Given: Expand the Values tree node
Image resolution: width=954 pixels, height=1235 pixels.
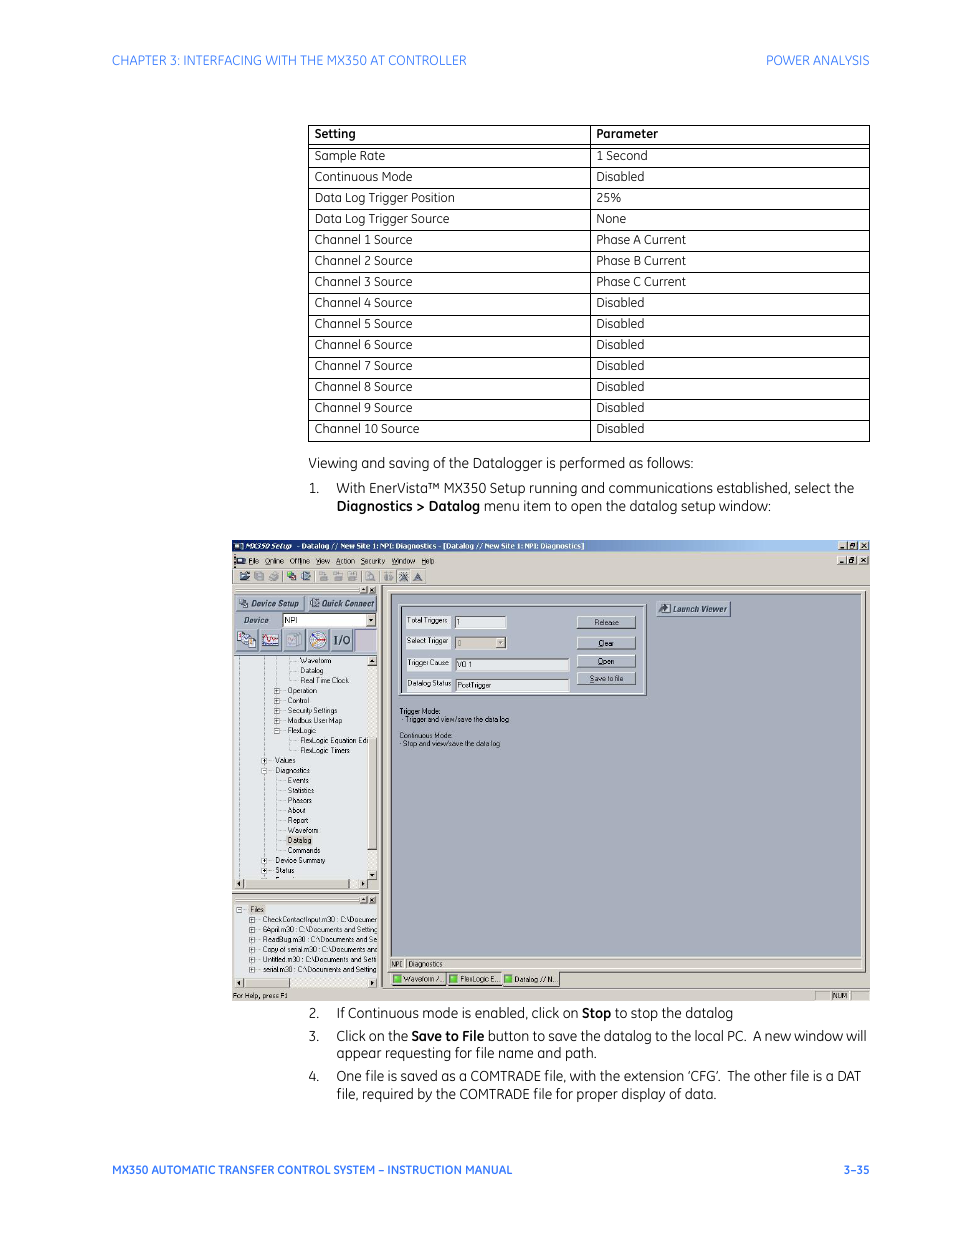Looking at the screenshot, I should coord(265,761).
